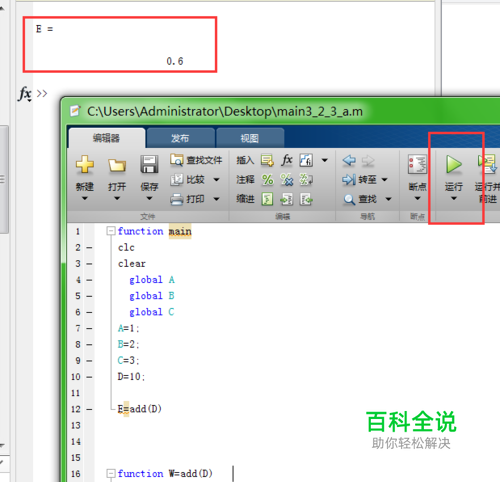The image size is (500, 482).
Task: Click the command window scrollbar up arrow
Action: point(2,7)
